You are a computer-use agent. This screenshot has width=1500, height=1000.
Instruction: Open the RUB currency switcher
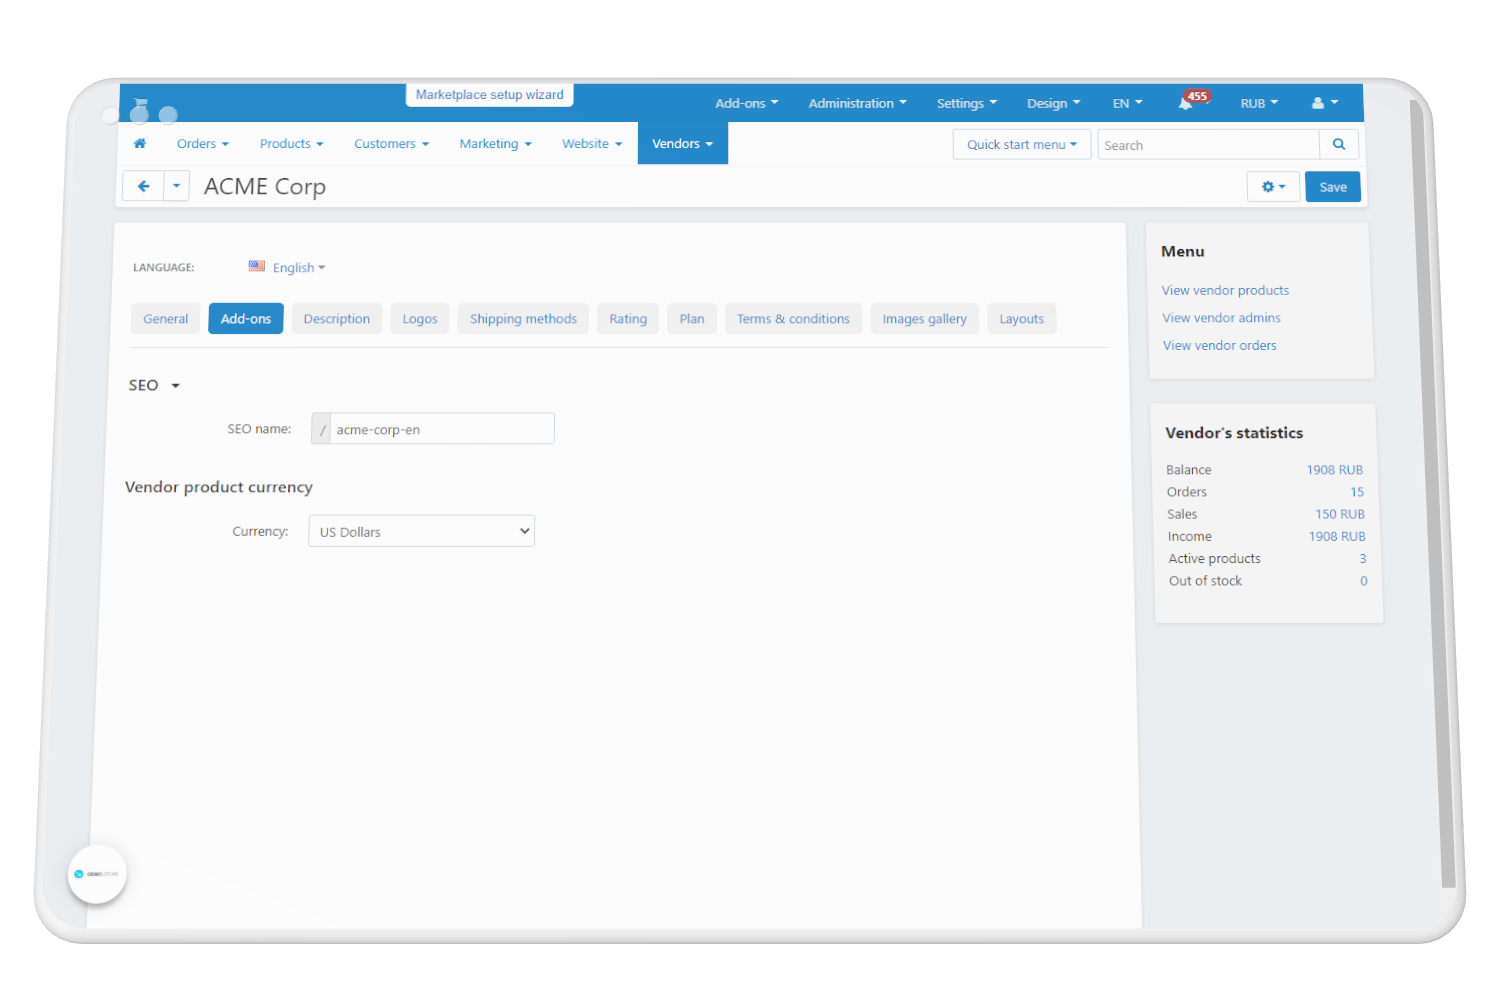1259,103
